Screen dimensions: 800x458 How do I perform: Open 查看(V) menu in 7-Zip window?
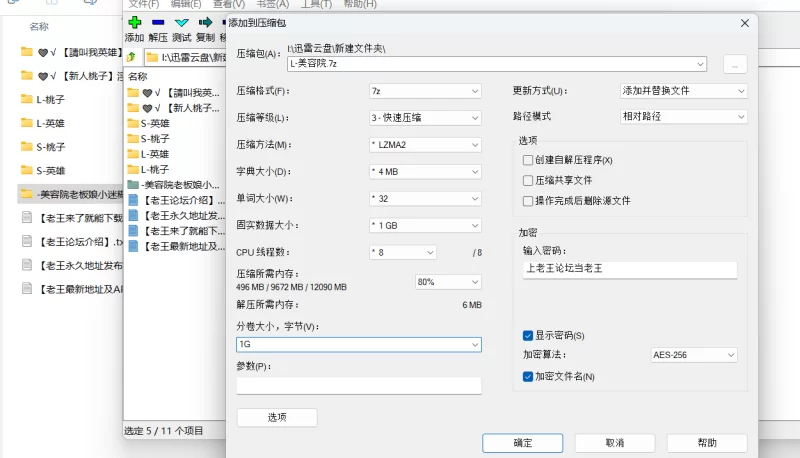tap(229, 4)
